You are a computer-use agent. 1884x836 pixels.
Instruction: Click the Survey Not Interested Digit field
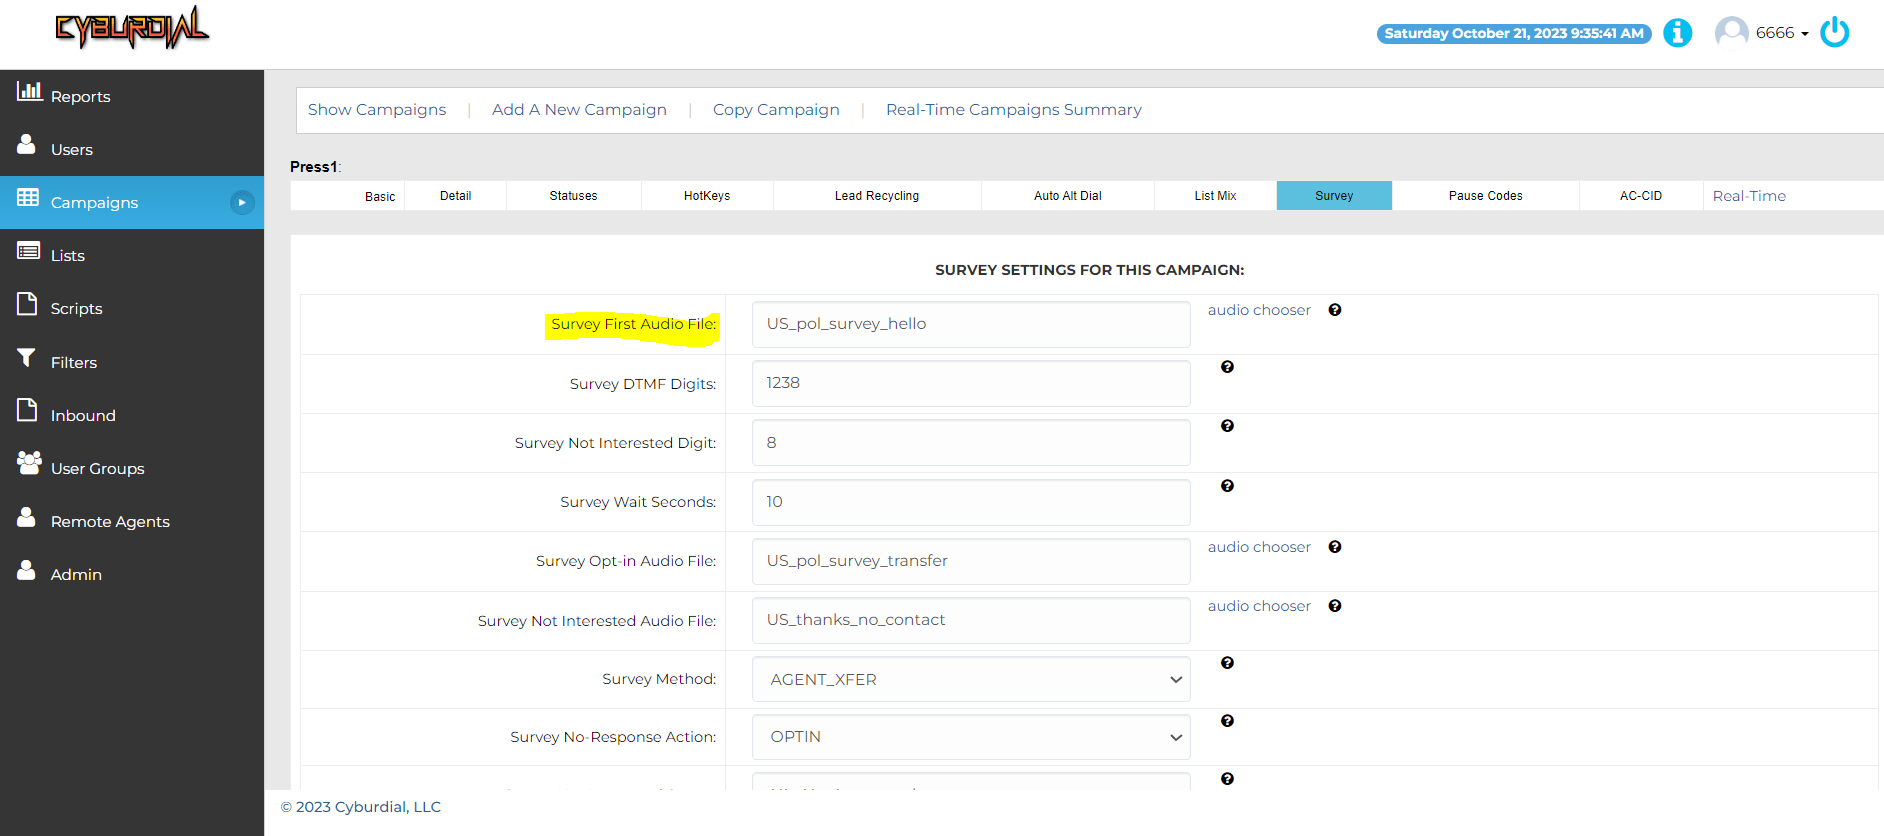pyautogui.click(x=971, y=442)
